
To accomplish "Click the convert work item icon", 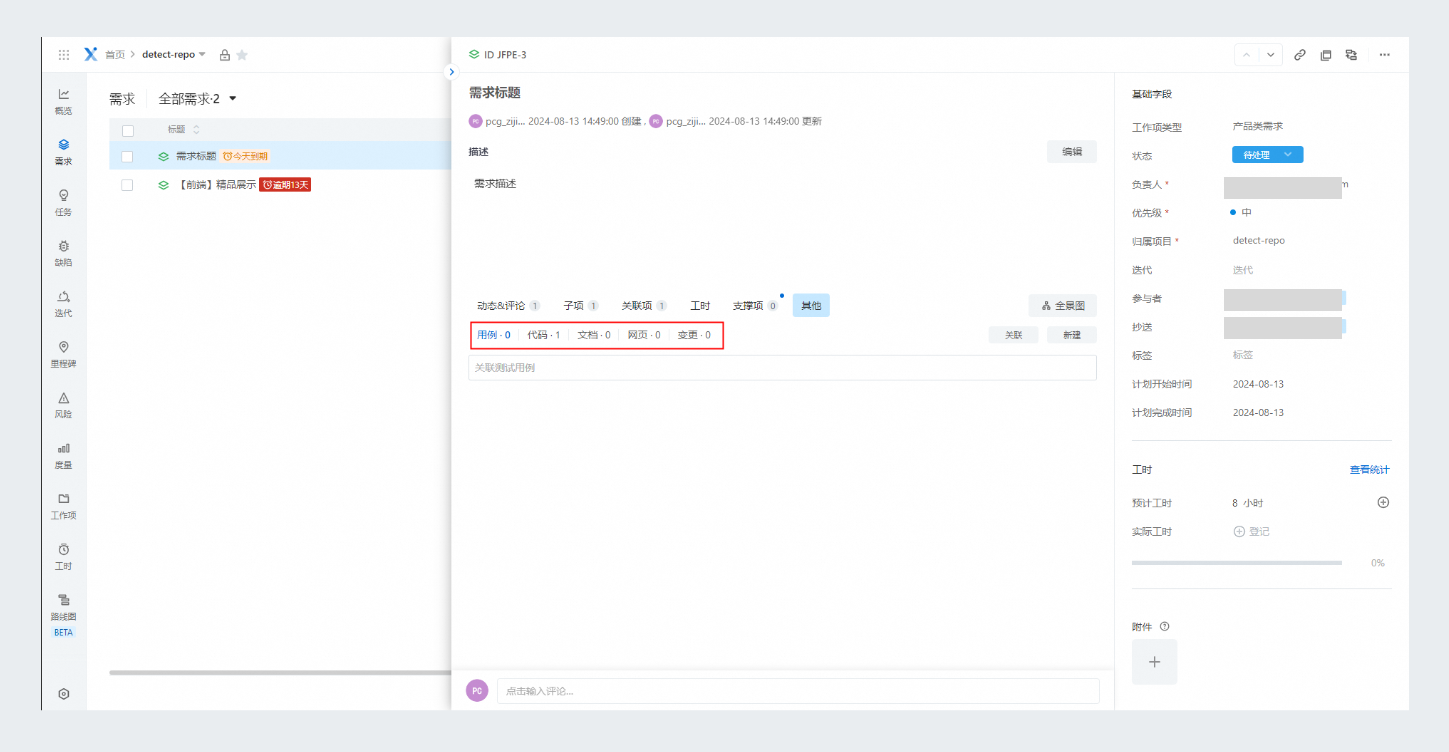I will tap(1351, 55).
